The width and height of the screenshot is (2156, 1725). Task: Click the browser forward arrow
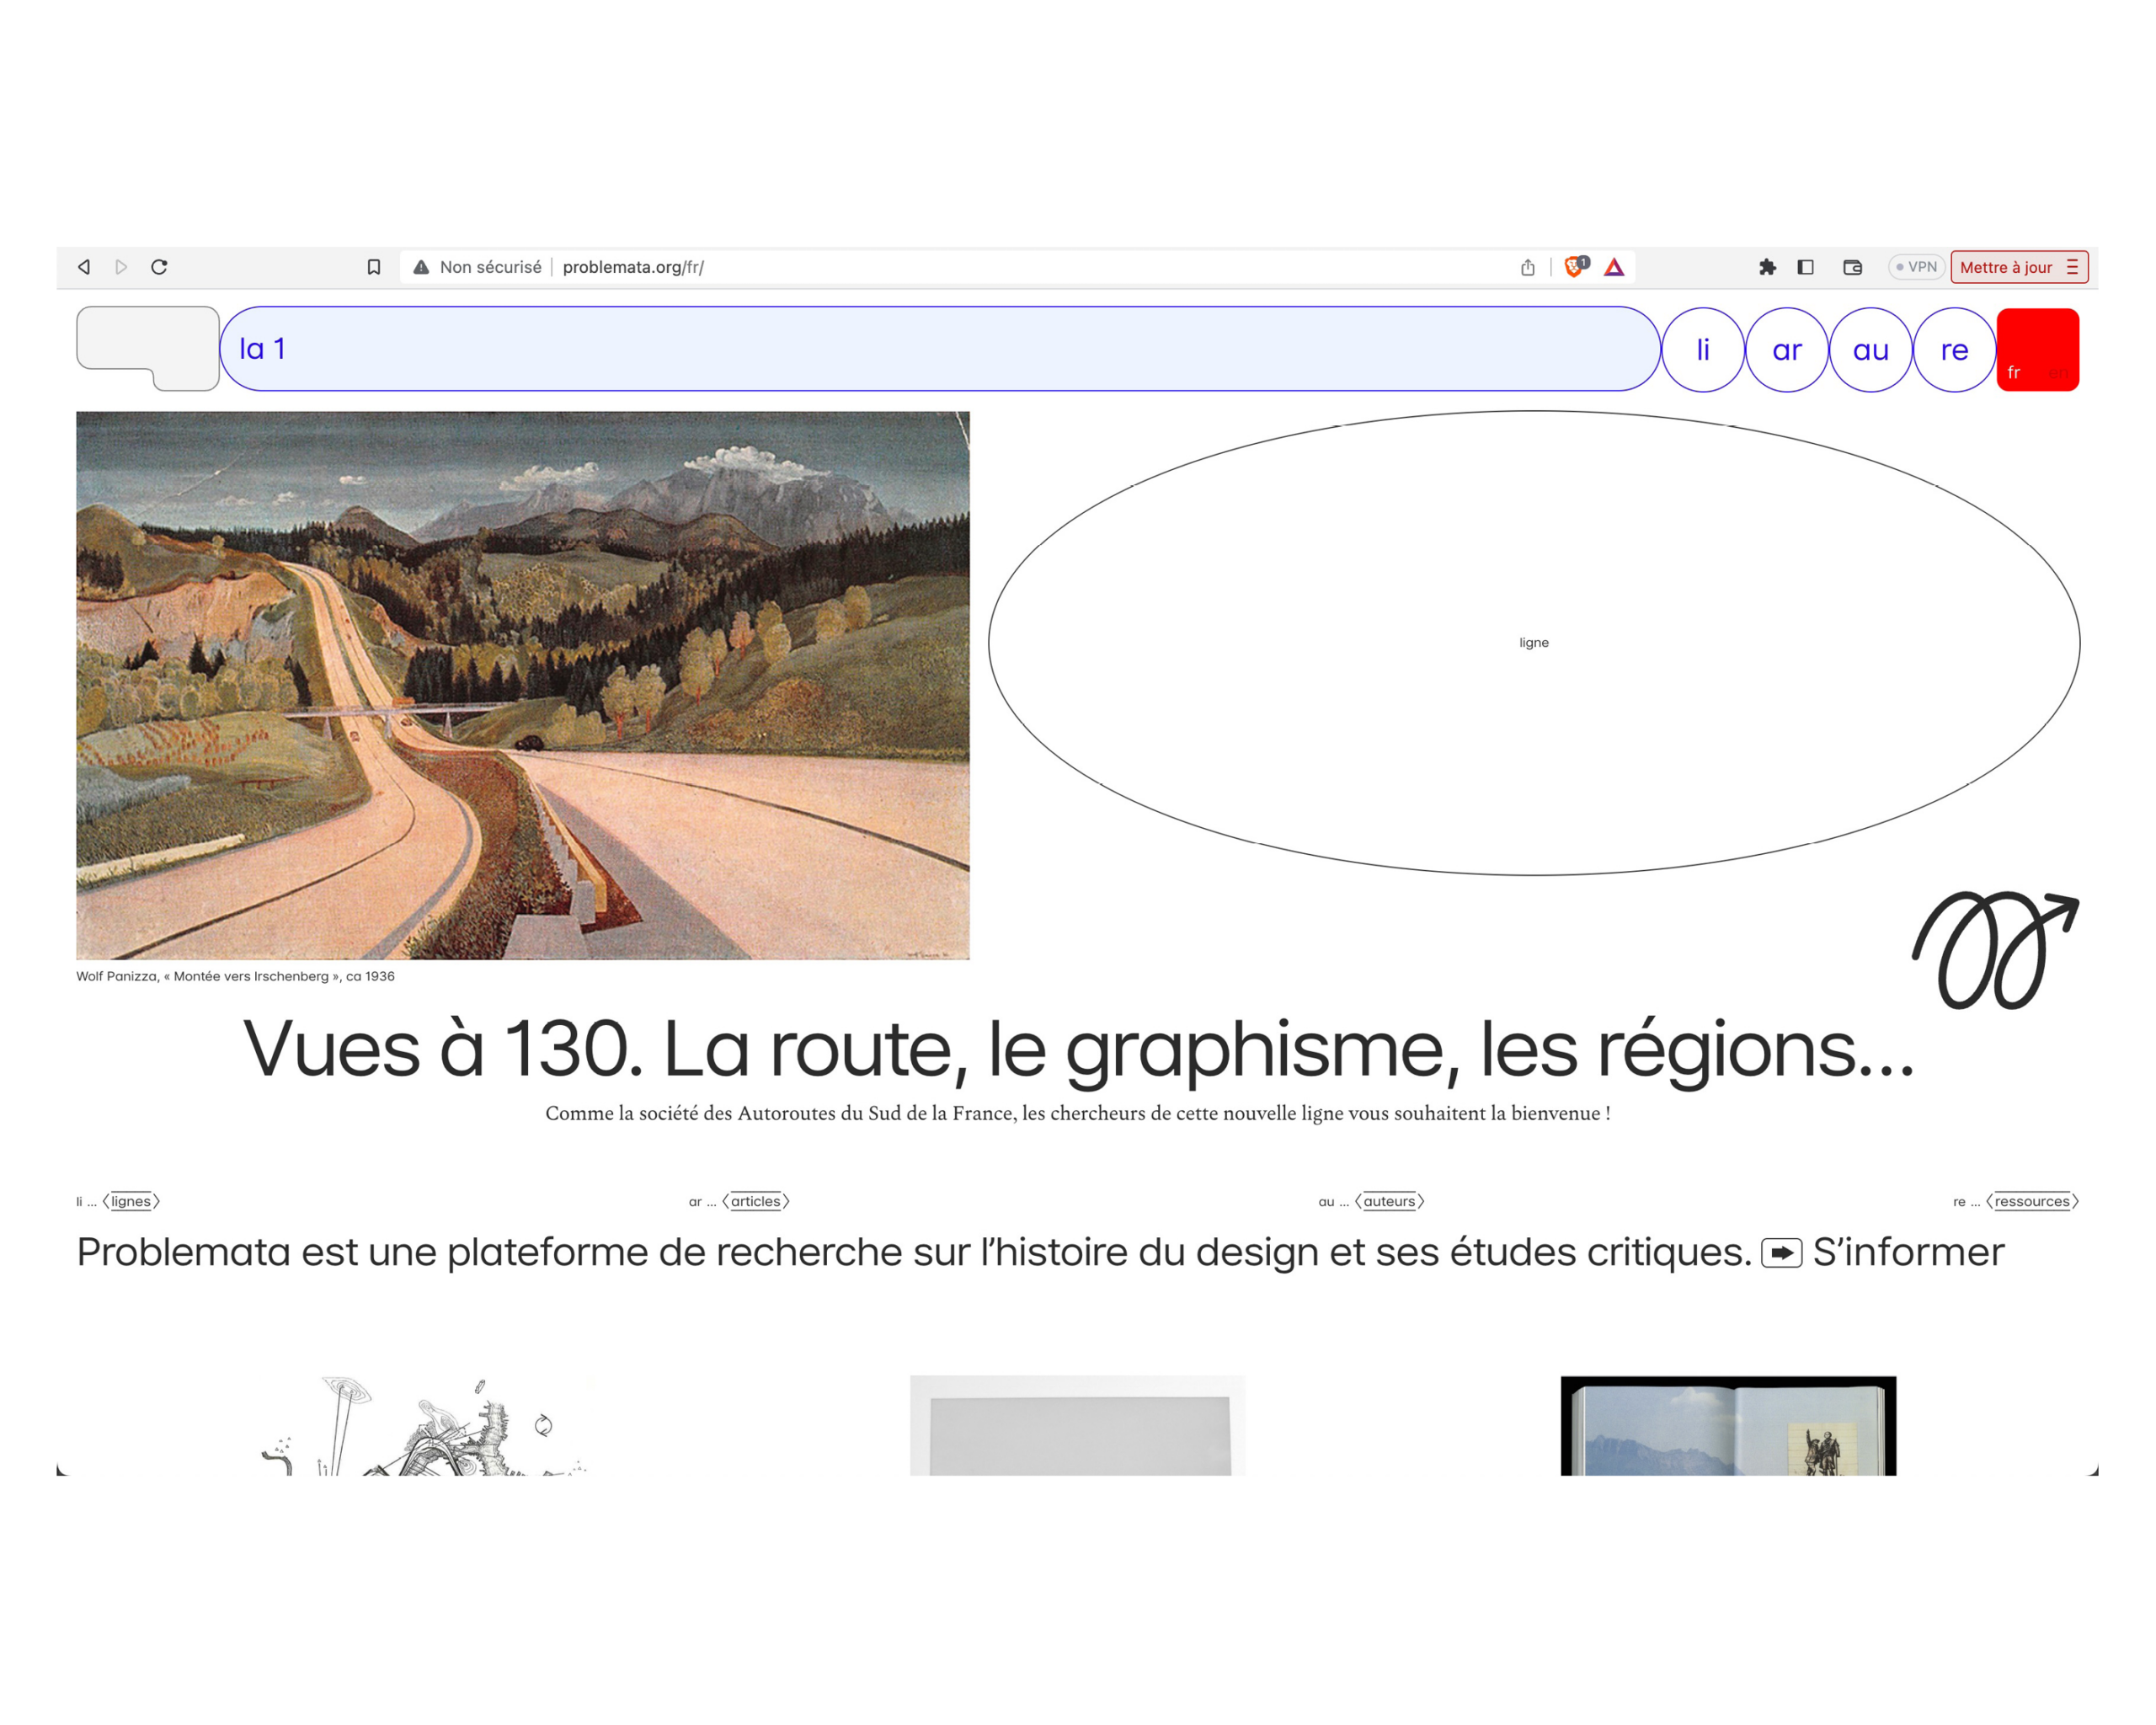click(121, 267)
